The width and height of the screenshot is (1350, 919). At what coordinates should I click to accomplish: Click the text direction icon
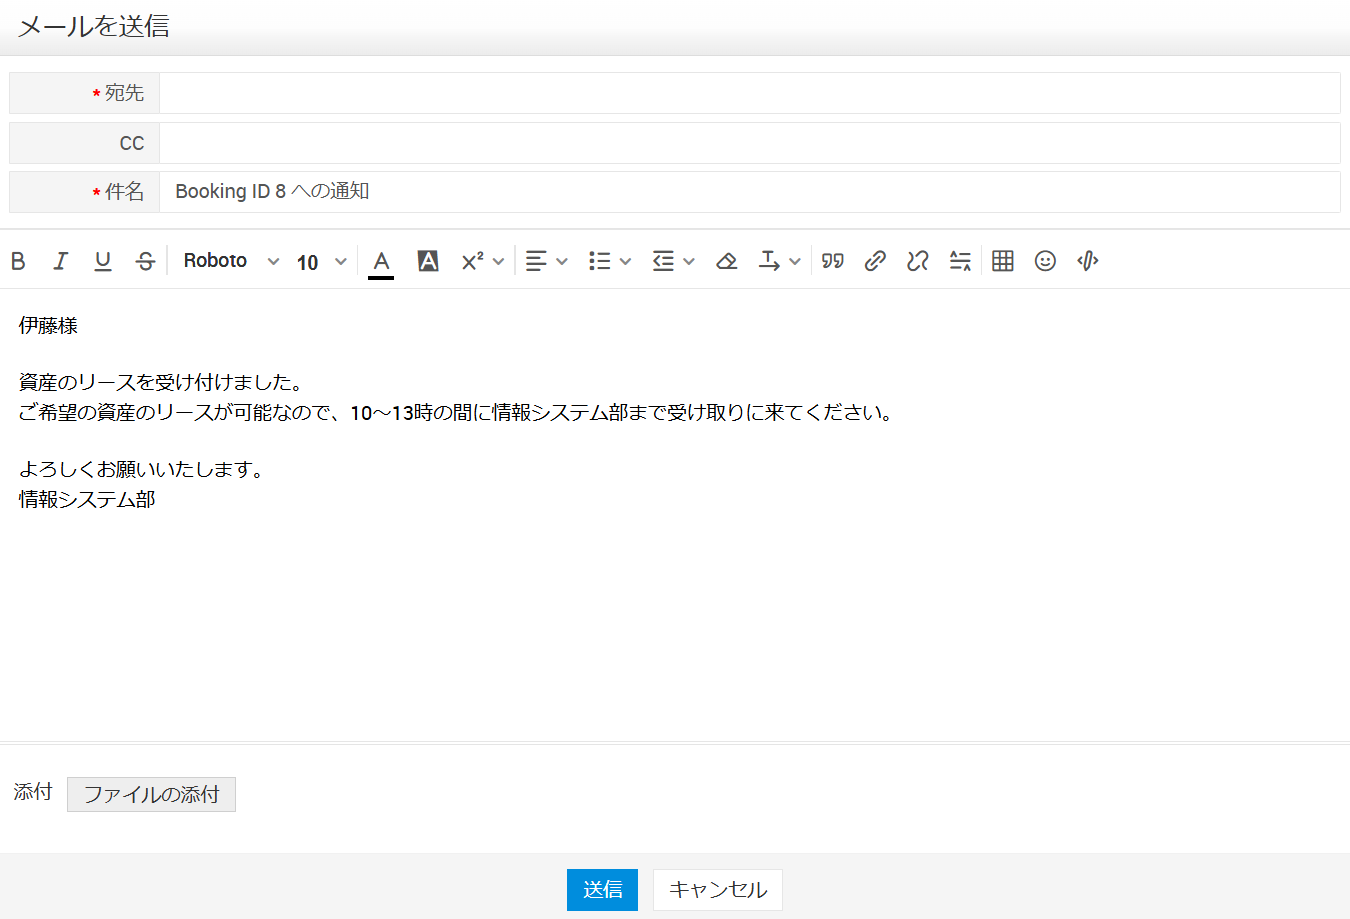769,261
